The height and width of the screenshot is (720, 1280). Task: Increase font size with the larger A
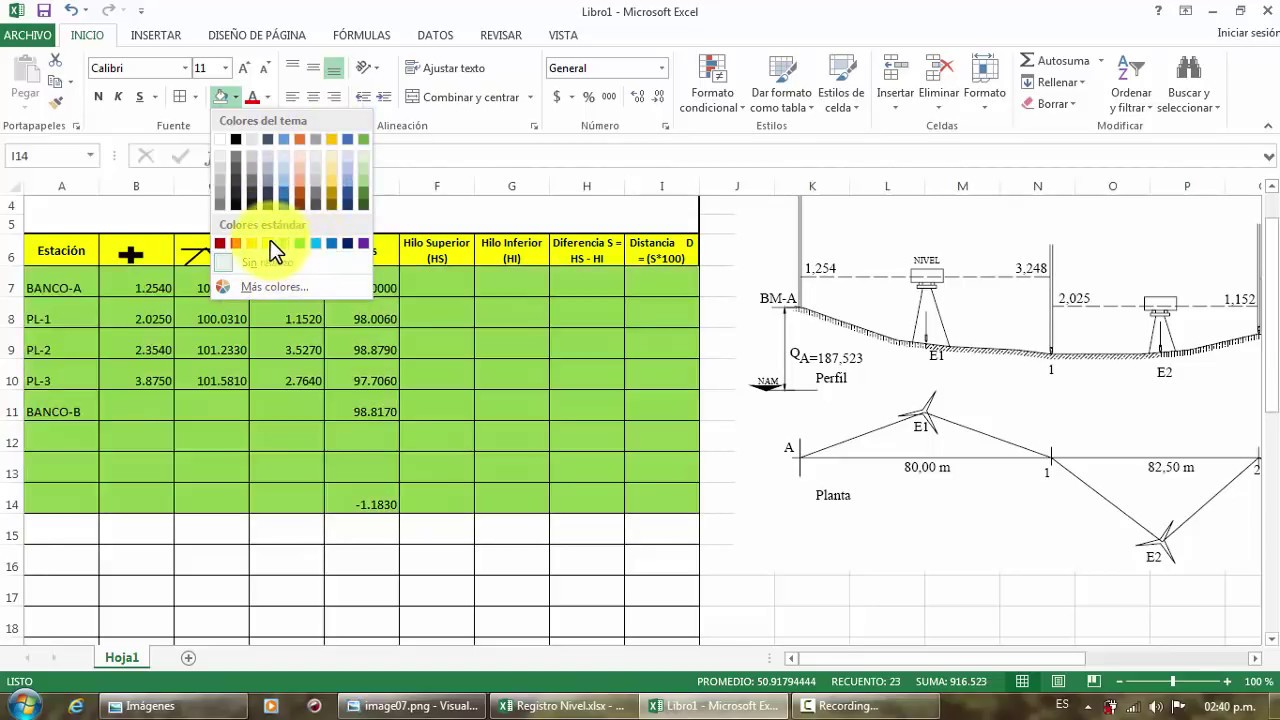tap(244, 68)
